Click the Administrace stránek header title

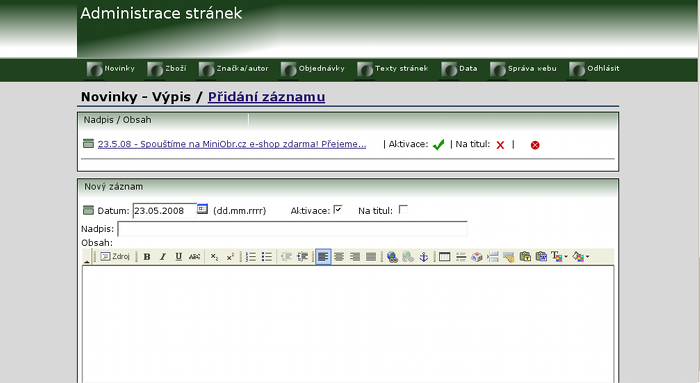coord(161,13)
